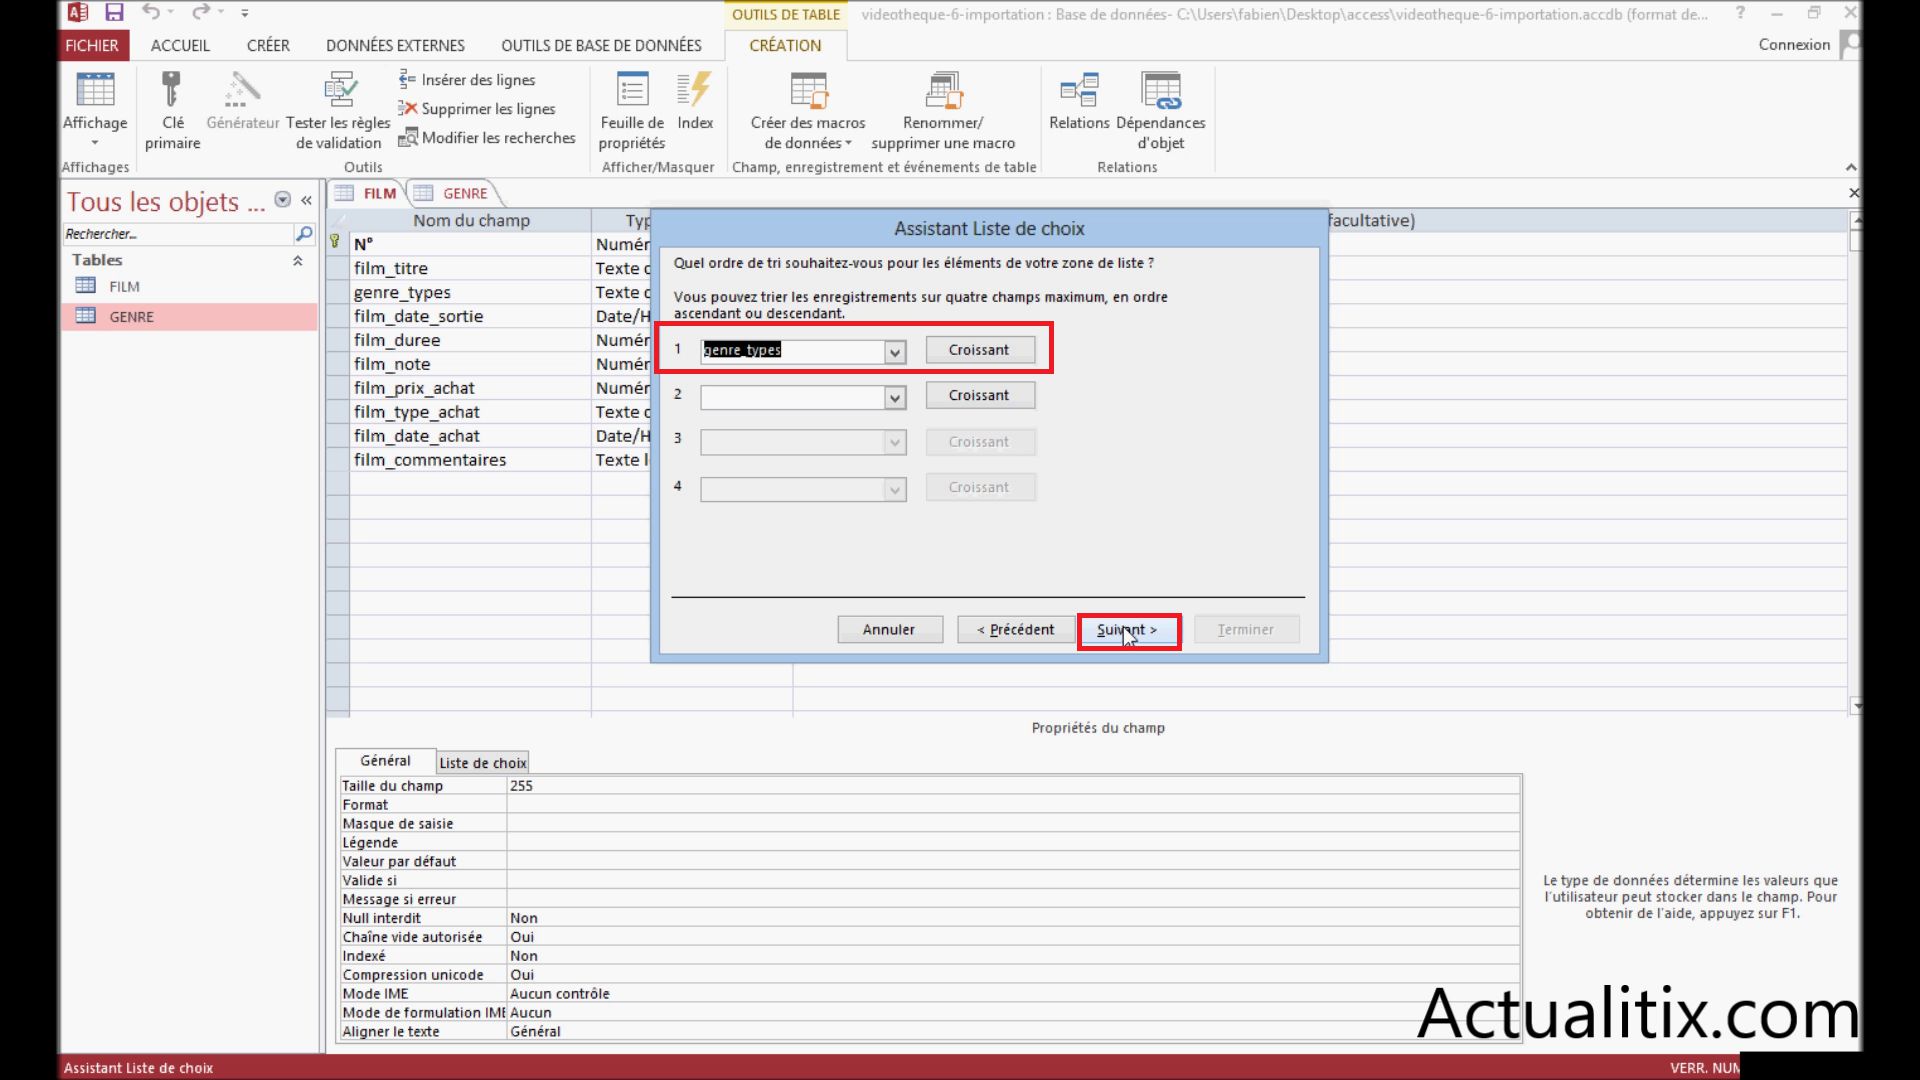Click the Access application icon in title bar

77,13
